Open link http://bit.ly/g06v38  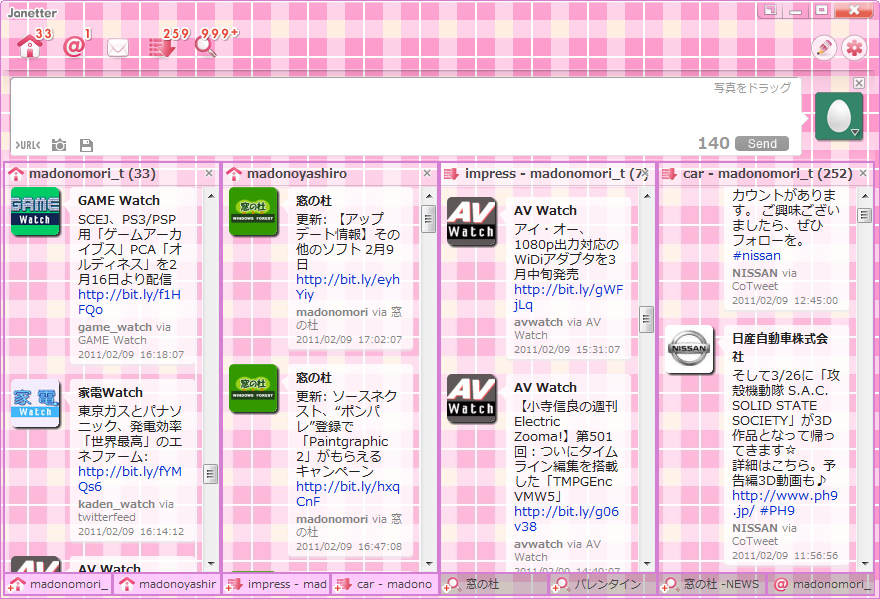[x=566, y=519]
